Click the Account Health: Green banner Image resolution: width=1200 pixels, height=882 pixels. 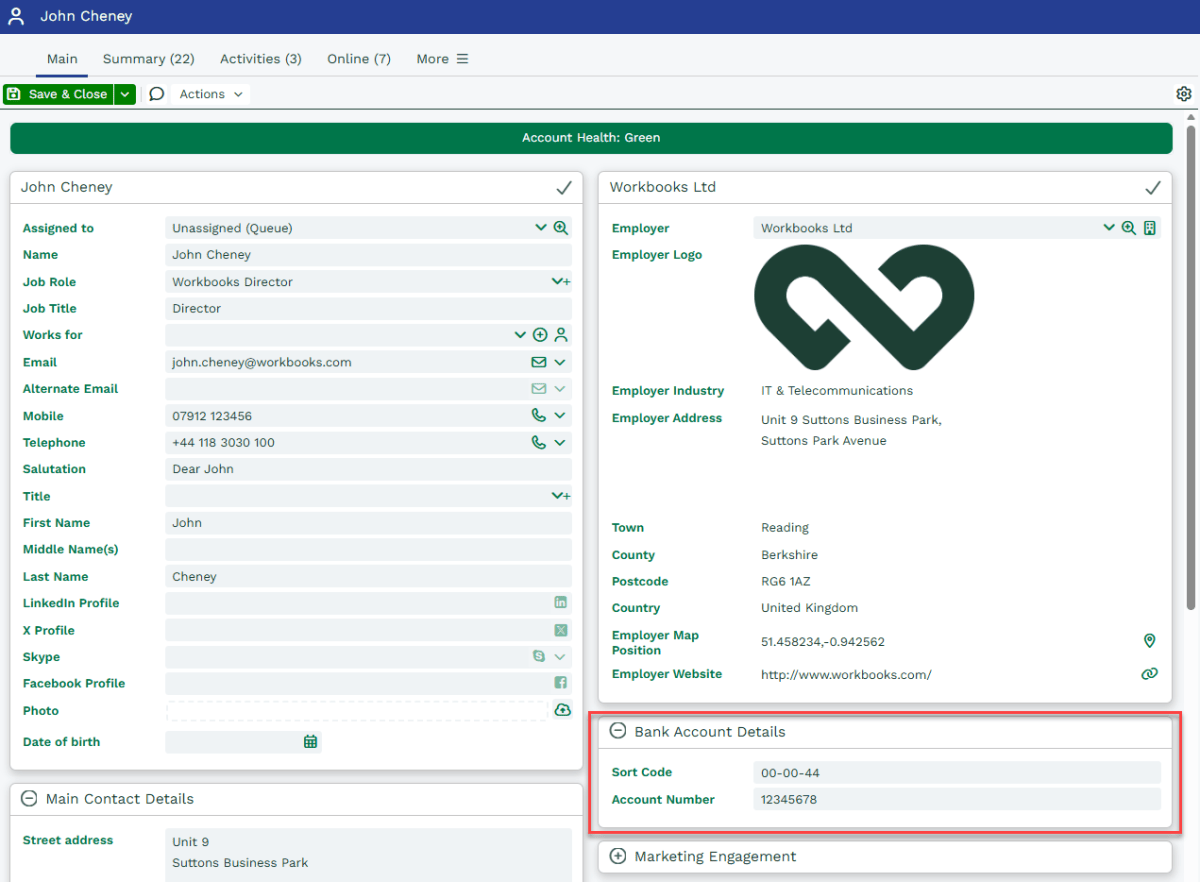(591, 138)
